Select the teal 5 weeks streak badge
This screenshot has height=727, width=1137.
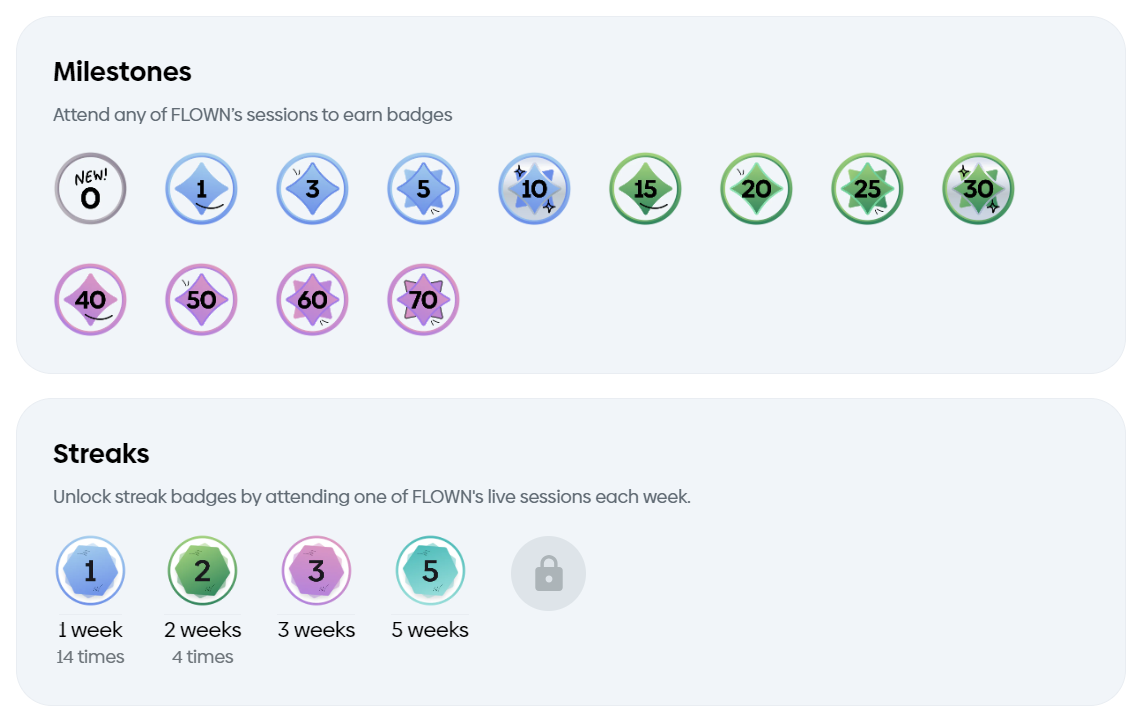pos(430,570)
